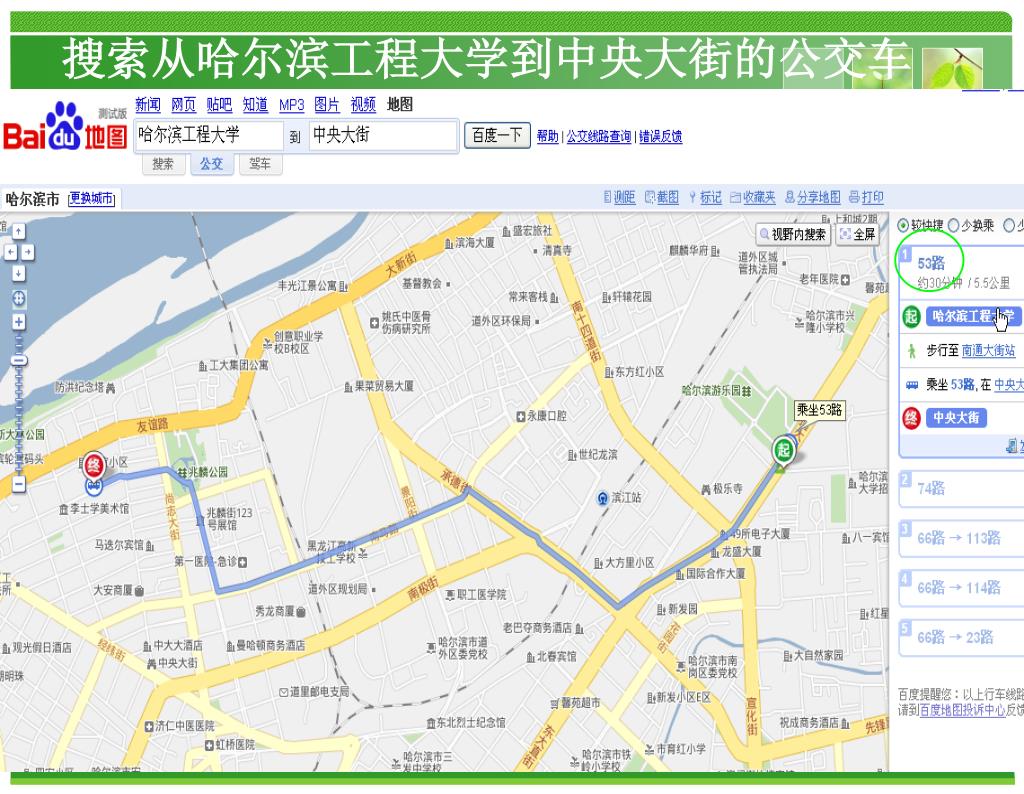
Task: Expand route 3 66路 → 113路
Action: 961,538
